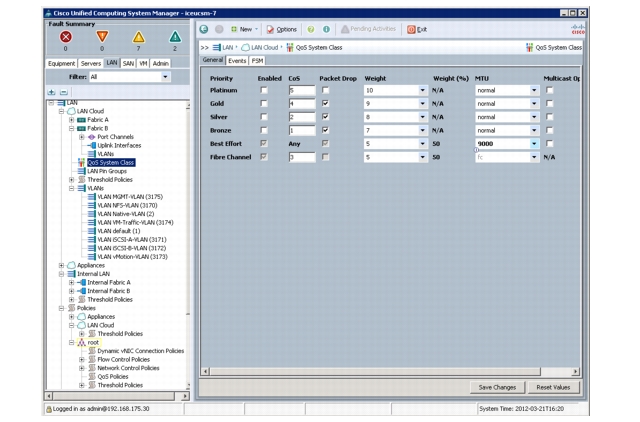Toggle Packet Drop for Platinum
Image resolution: width=640 pixels, height=422 pixels.
tap(325, 90)
